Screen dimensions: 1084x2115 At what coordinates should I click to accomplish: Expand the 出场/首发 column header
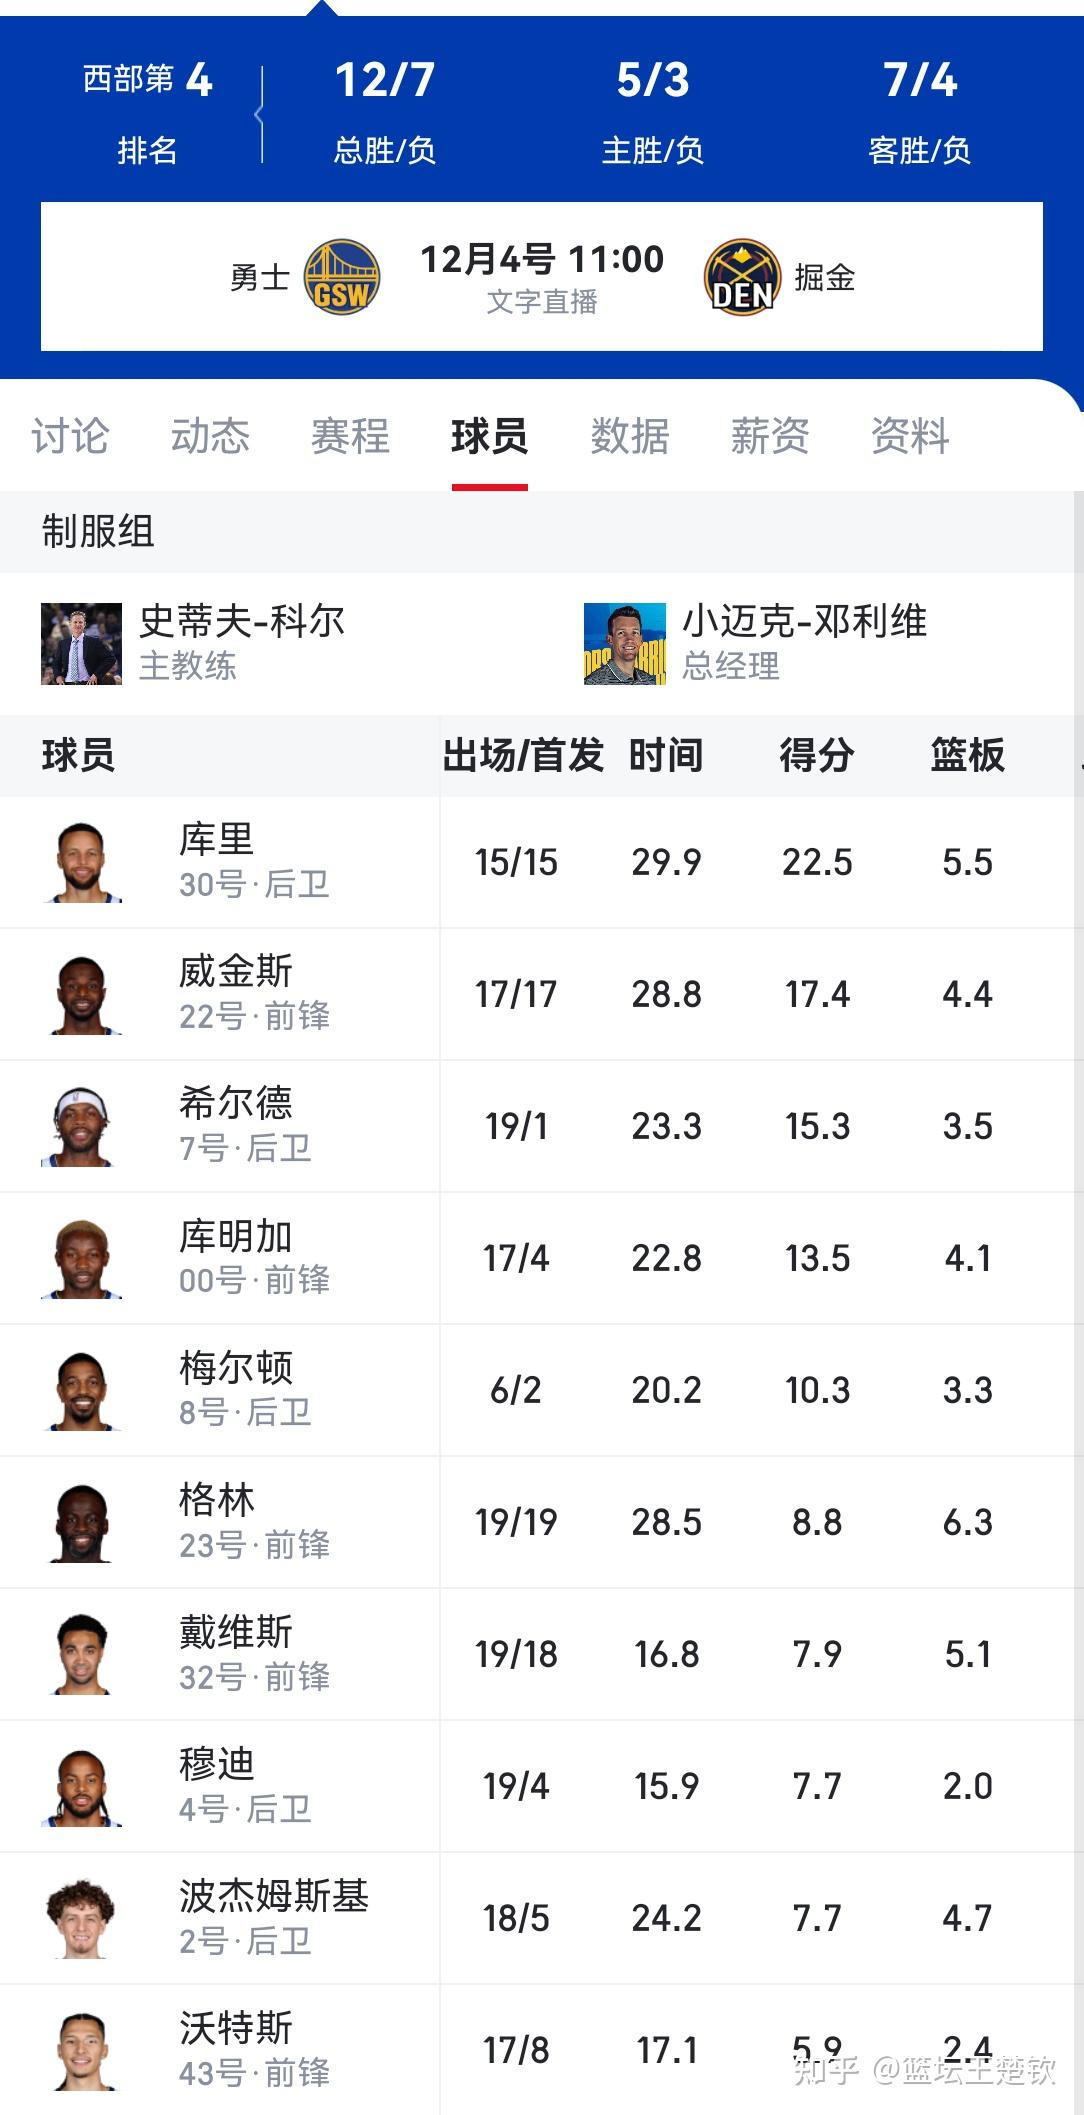click(525, 758)
